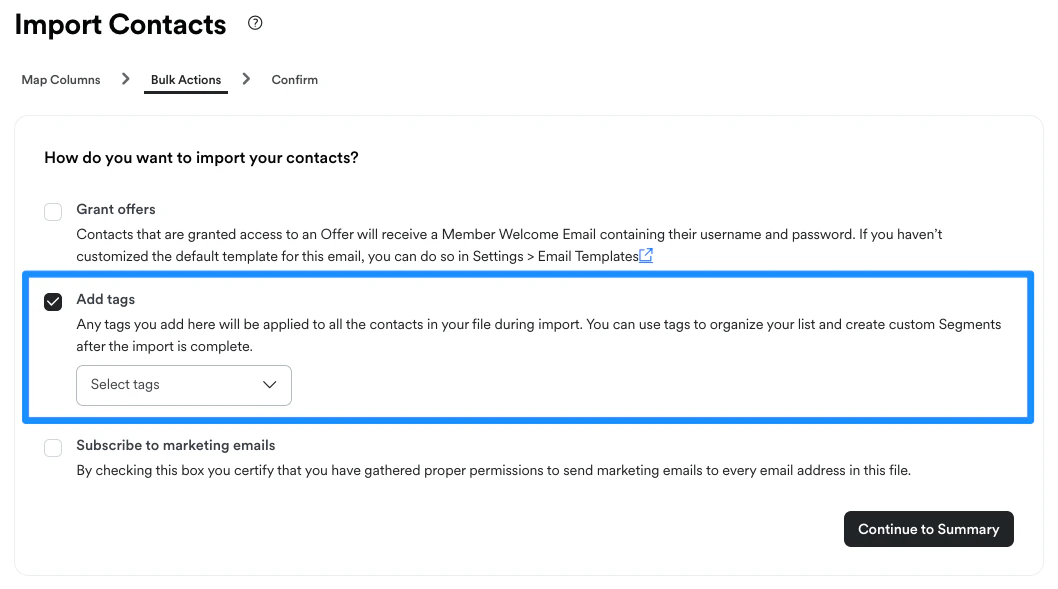Uncheck the Add tags checkbox

53,302
